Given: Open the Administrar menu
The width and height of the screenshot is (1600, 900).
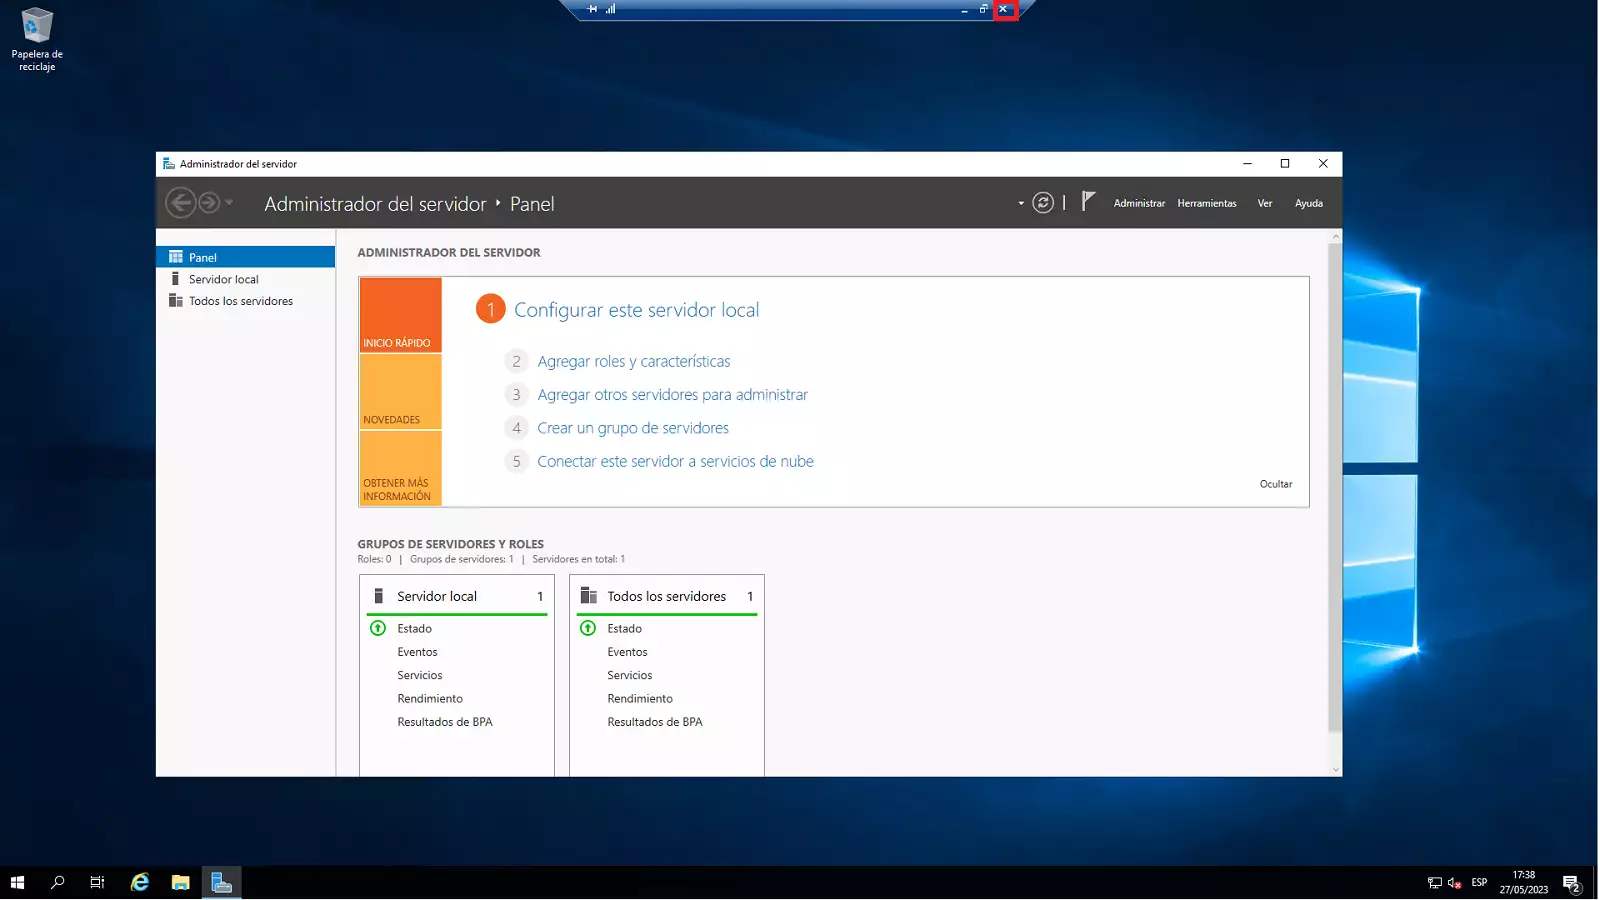Looking at the screenshot, I should point(1139,203).
